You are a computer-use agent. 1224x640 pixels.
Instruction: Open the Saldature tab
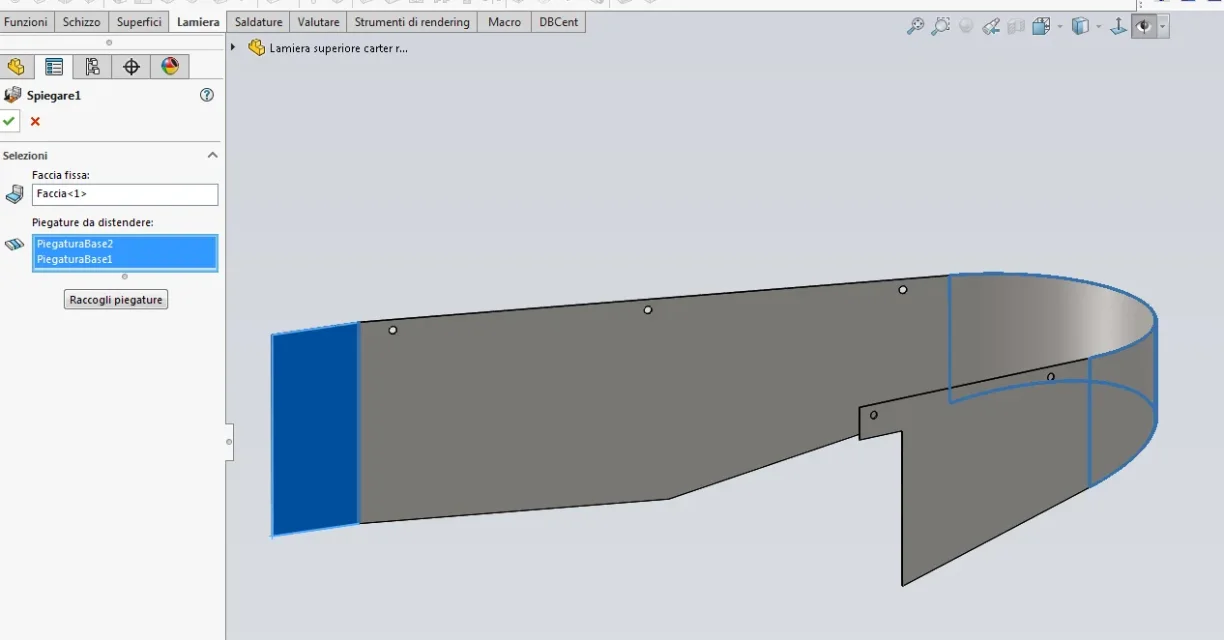259,22
